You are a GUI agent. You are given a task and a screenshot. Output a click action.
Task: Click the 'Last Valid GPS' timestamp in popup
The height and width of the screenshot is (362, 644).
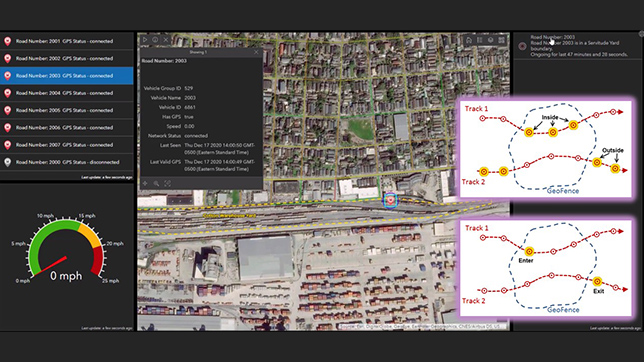pos(220,165)
